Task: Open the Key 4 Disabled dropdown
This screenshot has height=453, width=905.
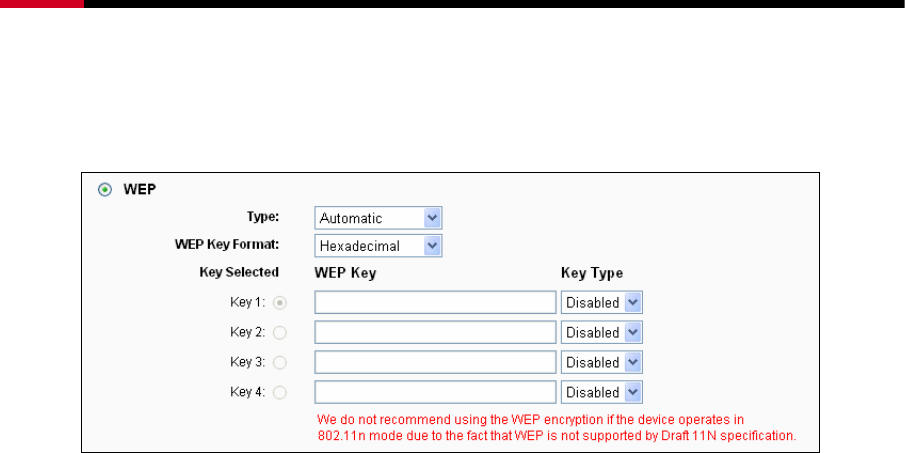Action: pyautogui.click(x=602, y=392)
